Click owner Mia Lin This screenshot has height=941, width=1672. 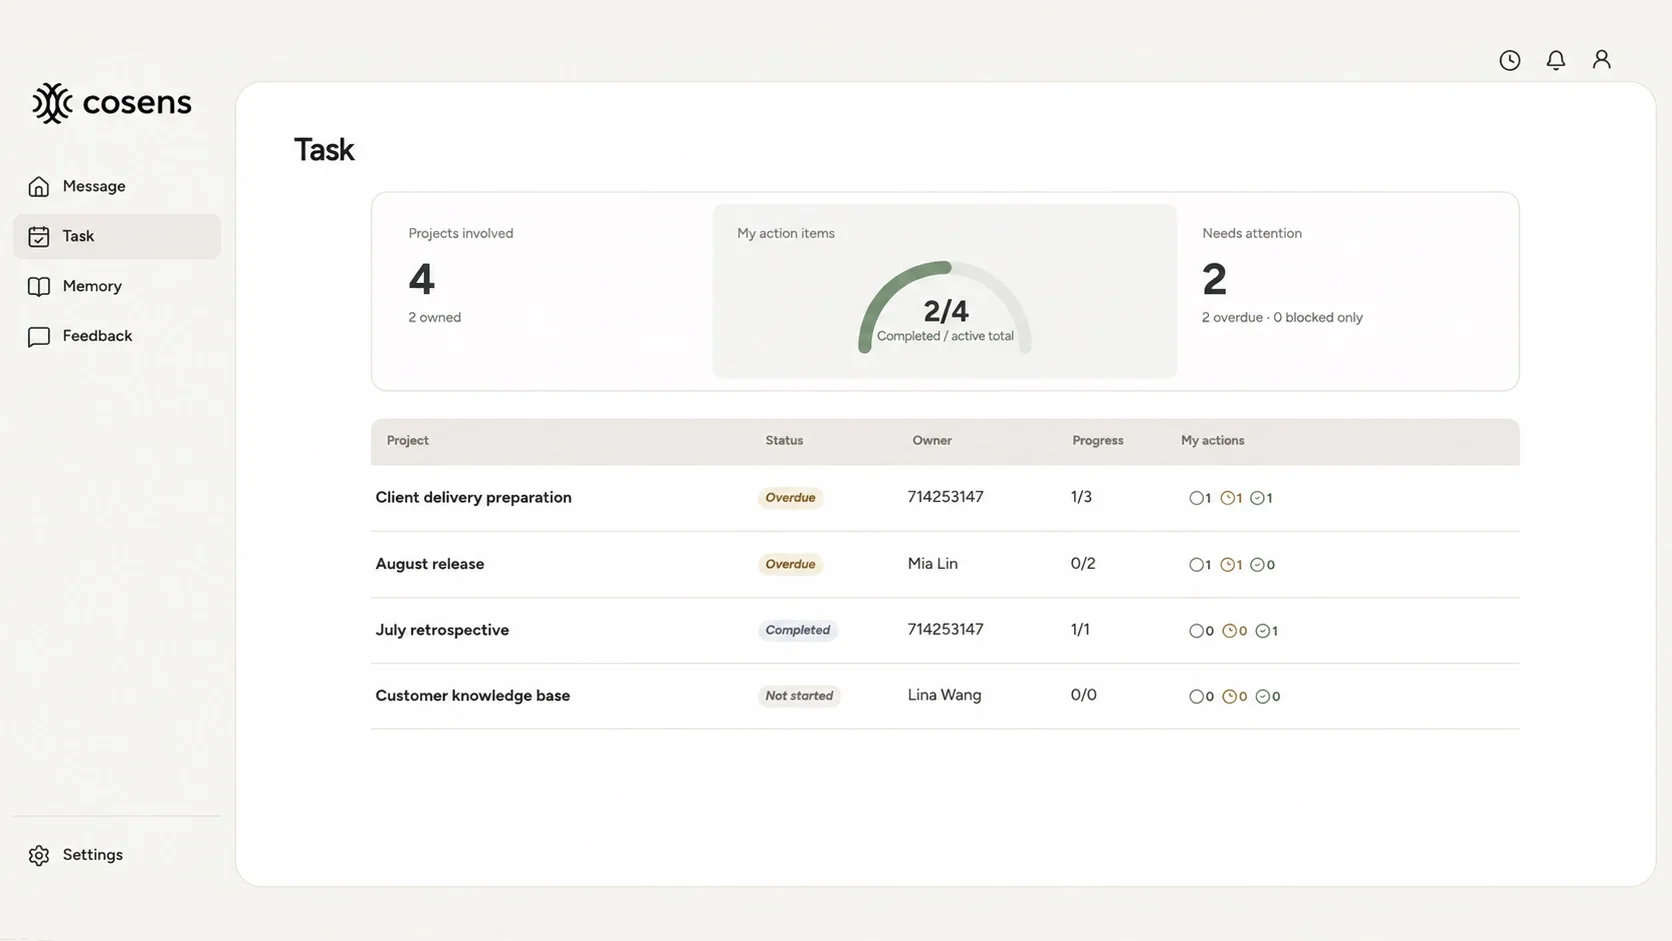(x=932, y=564)
